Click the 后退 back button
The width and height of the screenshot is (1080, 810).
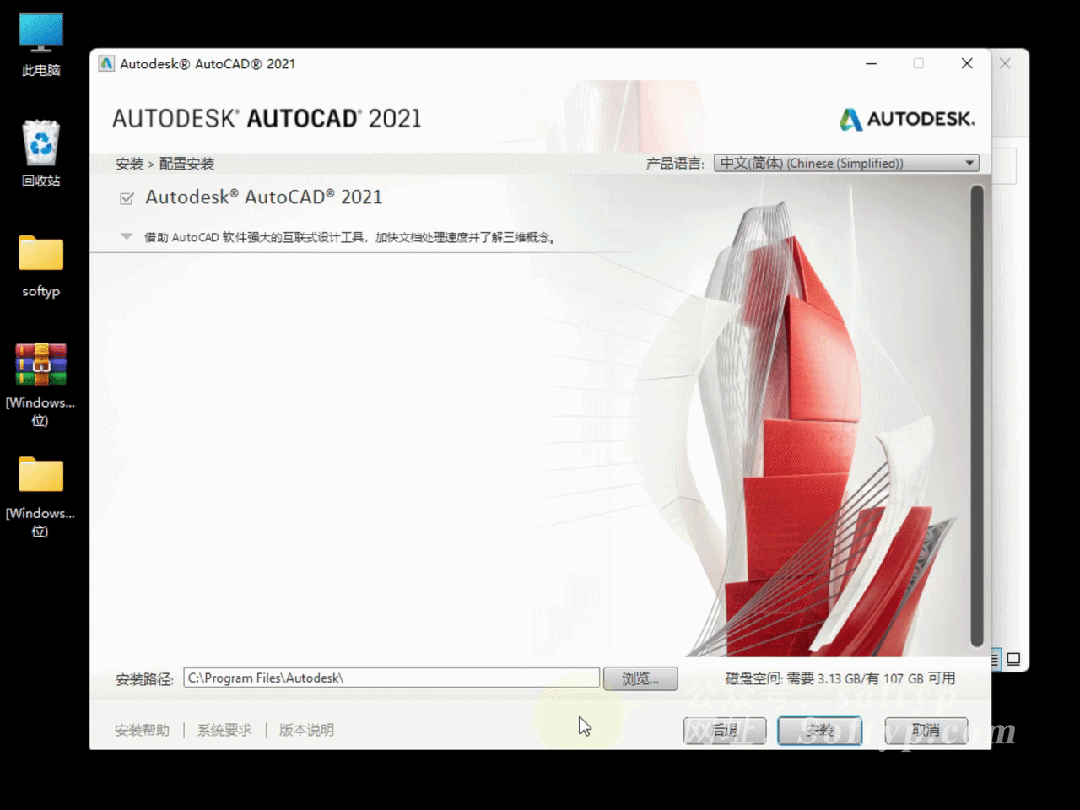pyautogui.click(x=725, y=730)
